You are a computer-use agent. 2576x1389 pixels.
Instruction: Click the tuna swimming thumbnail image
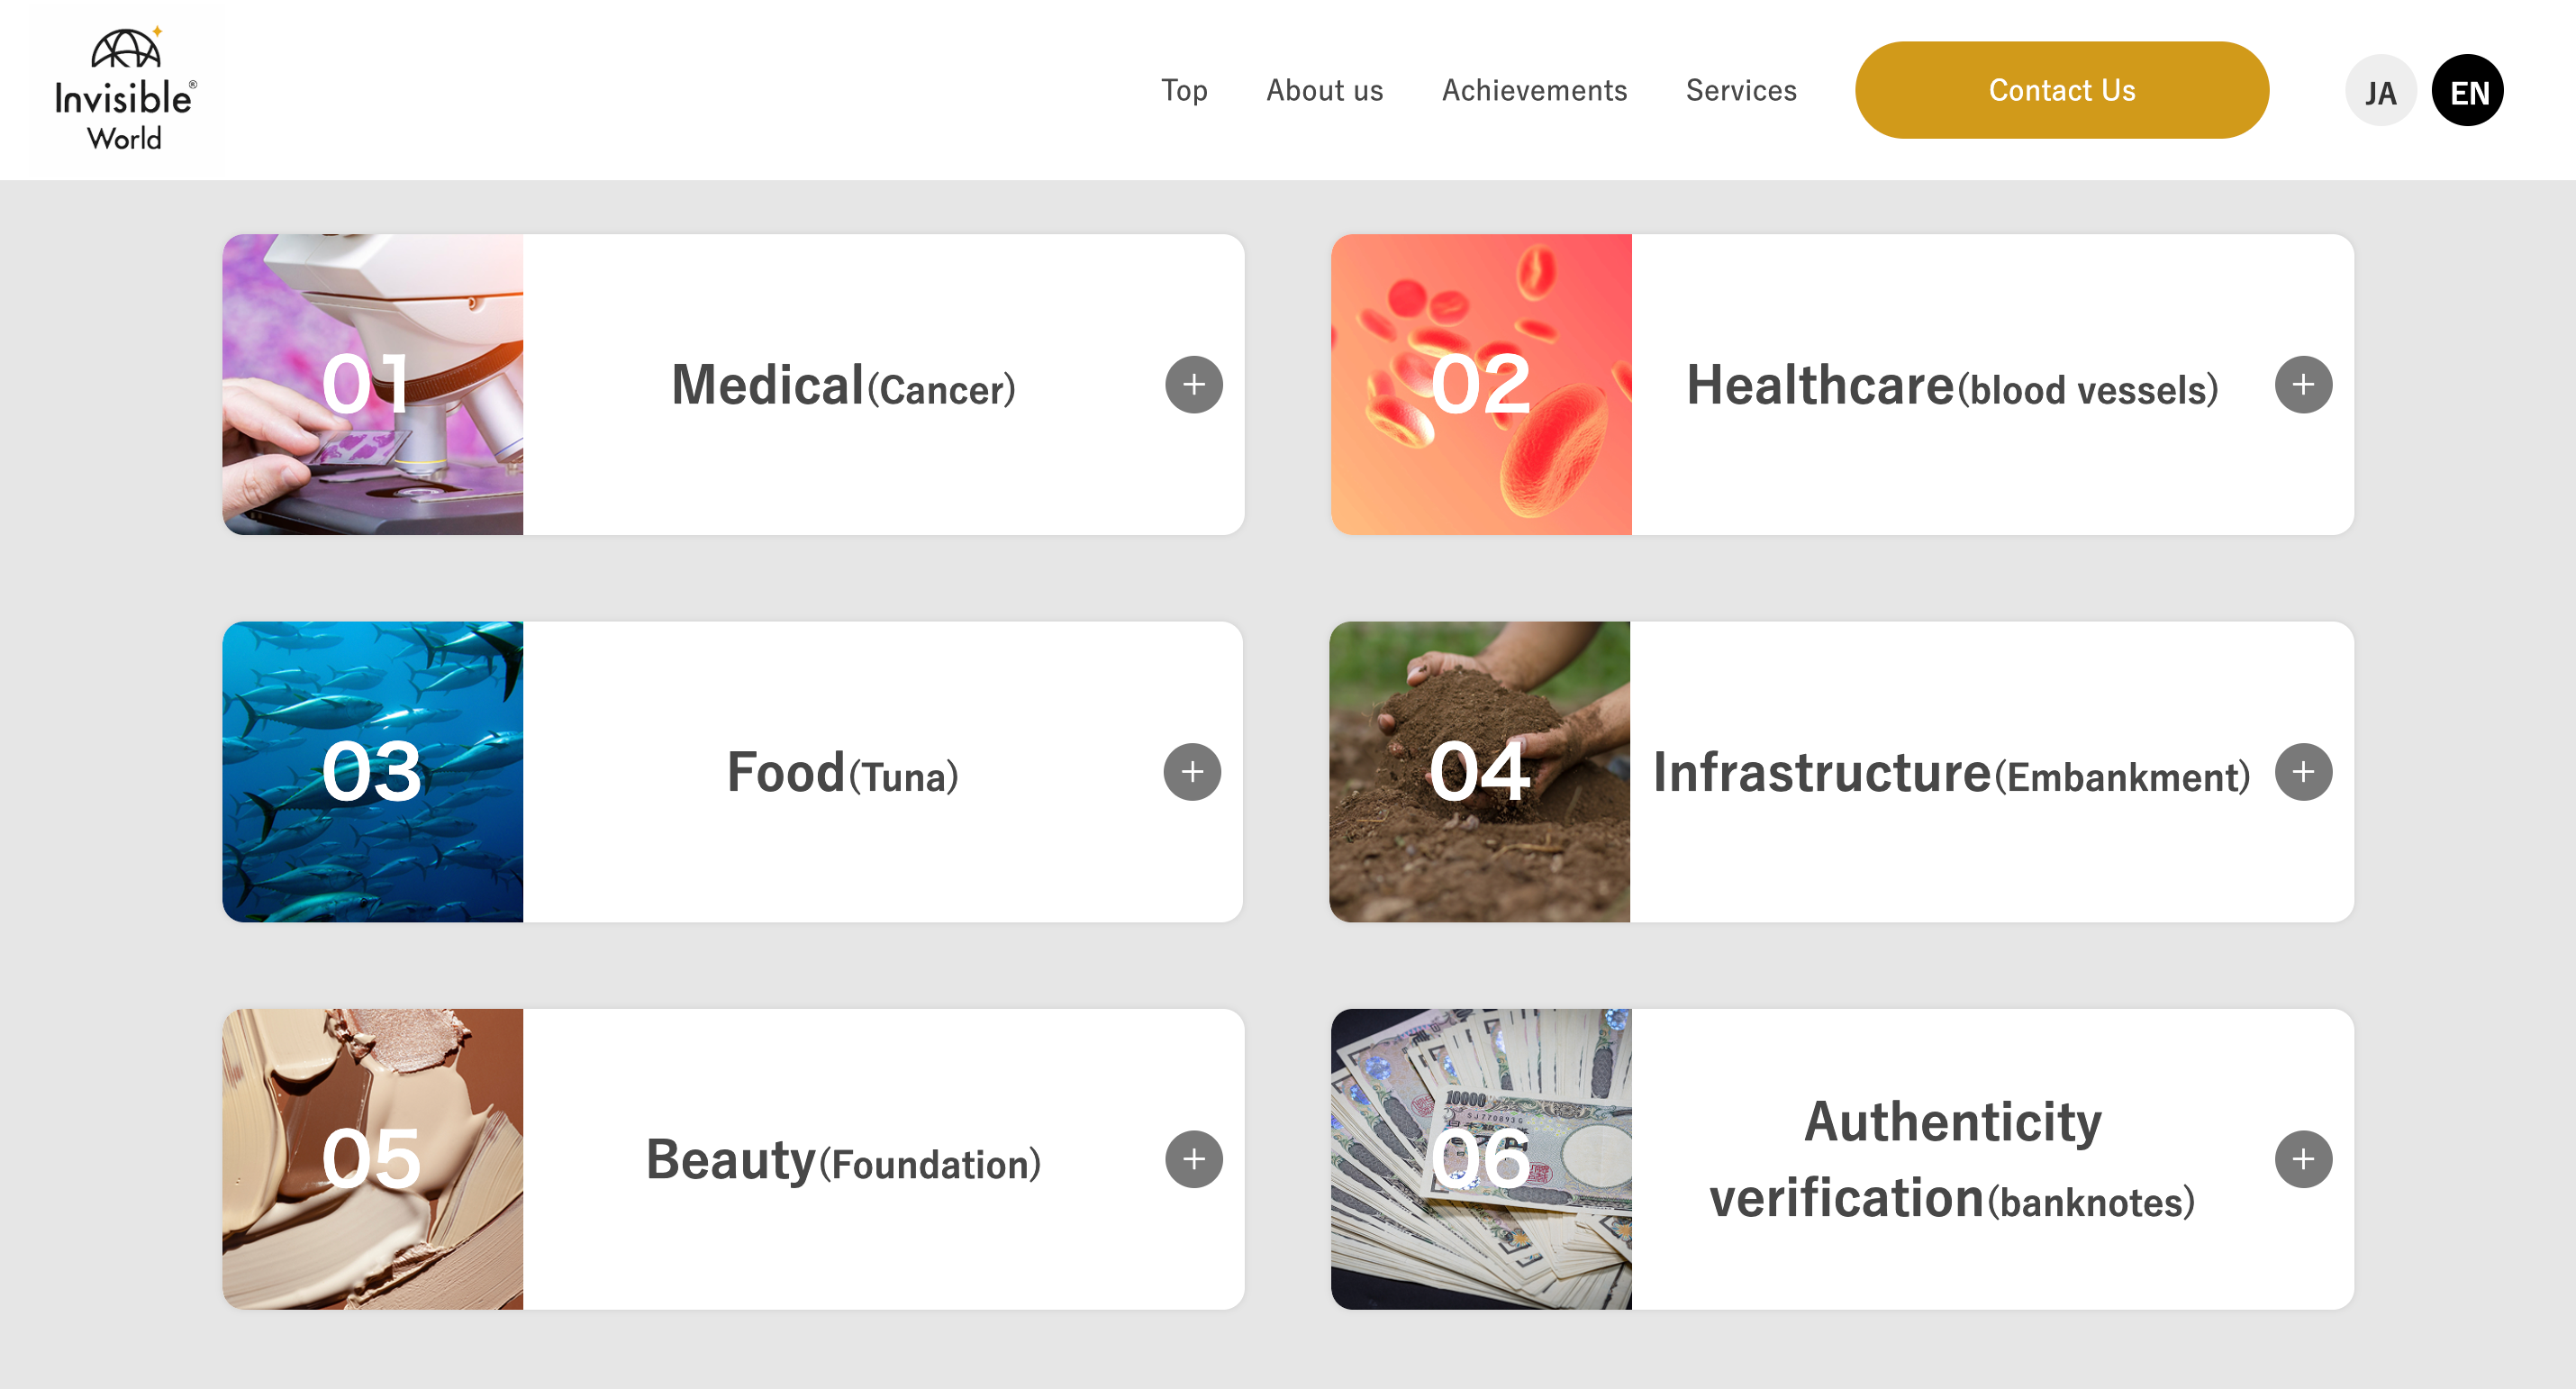(372, 771)
